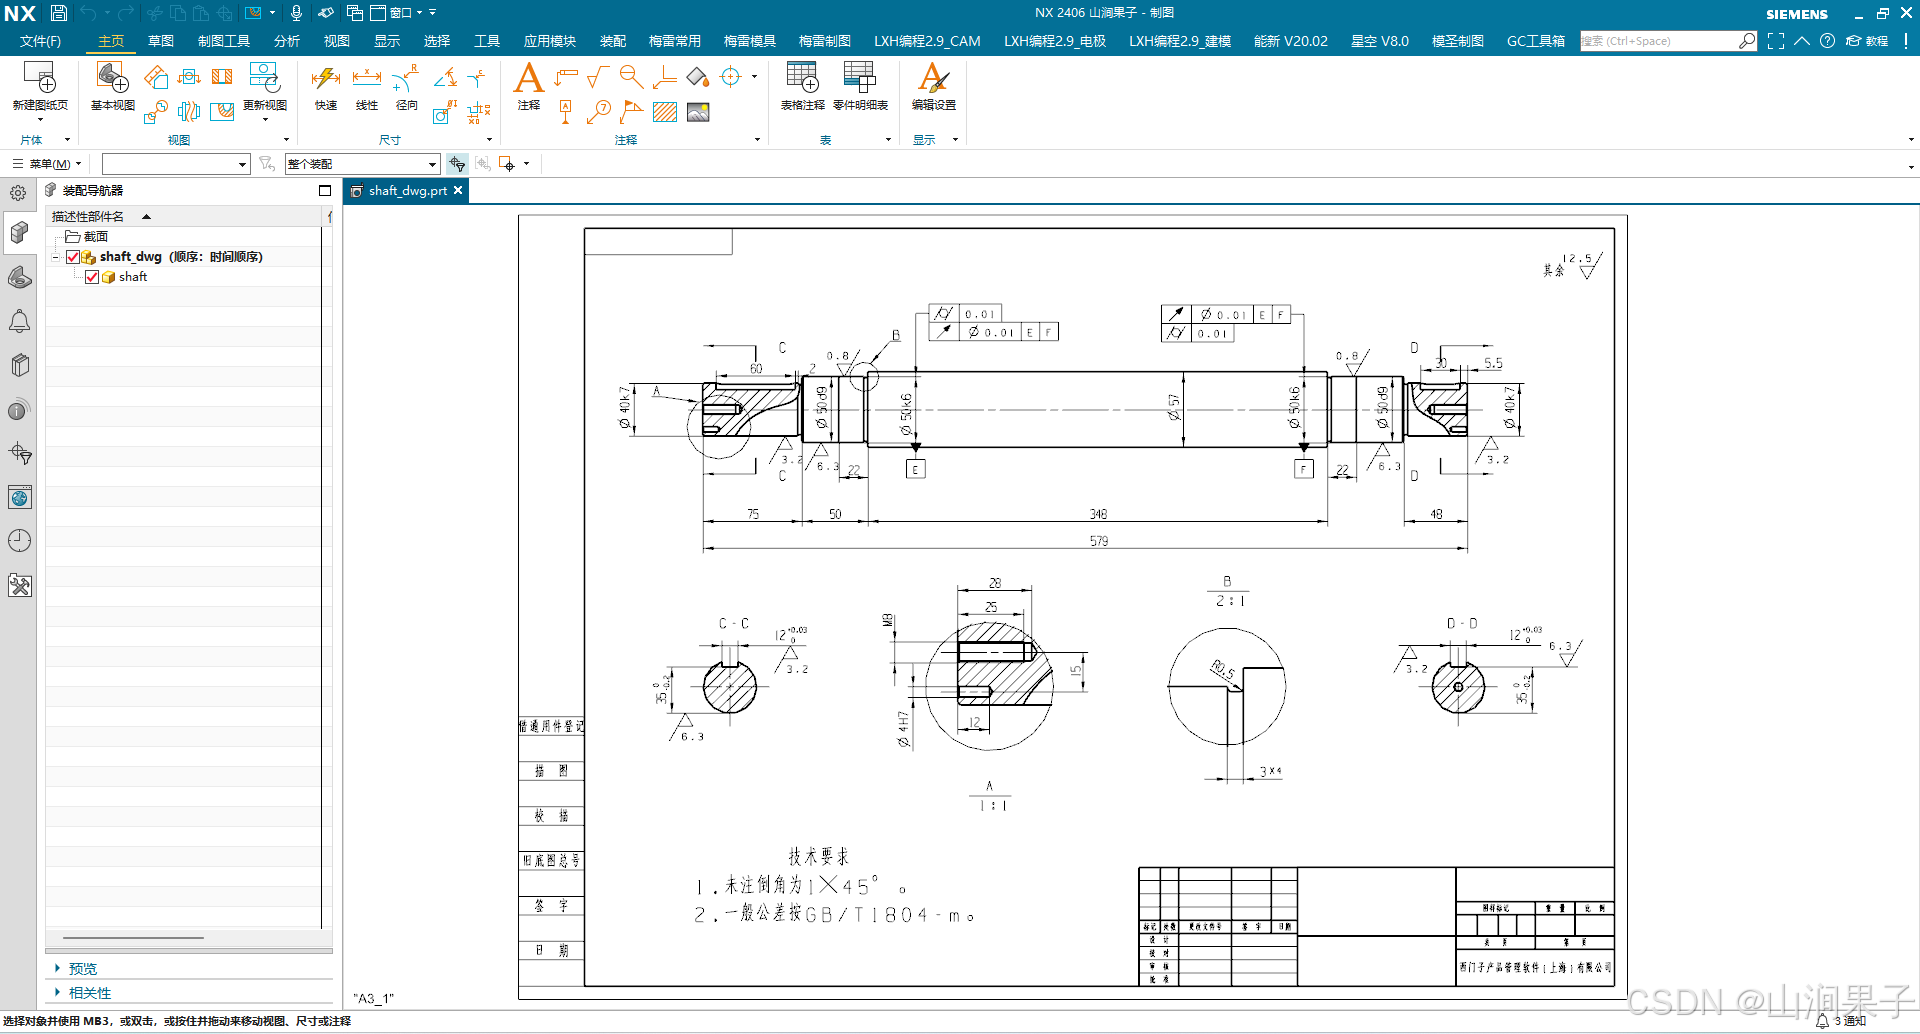
Task: Select the Chamfer dimension tool
Action: 477,77
